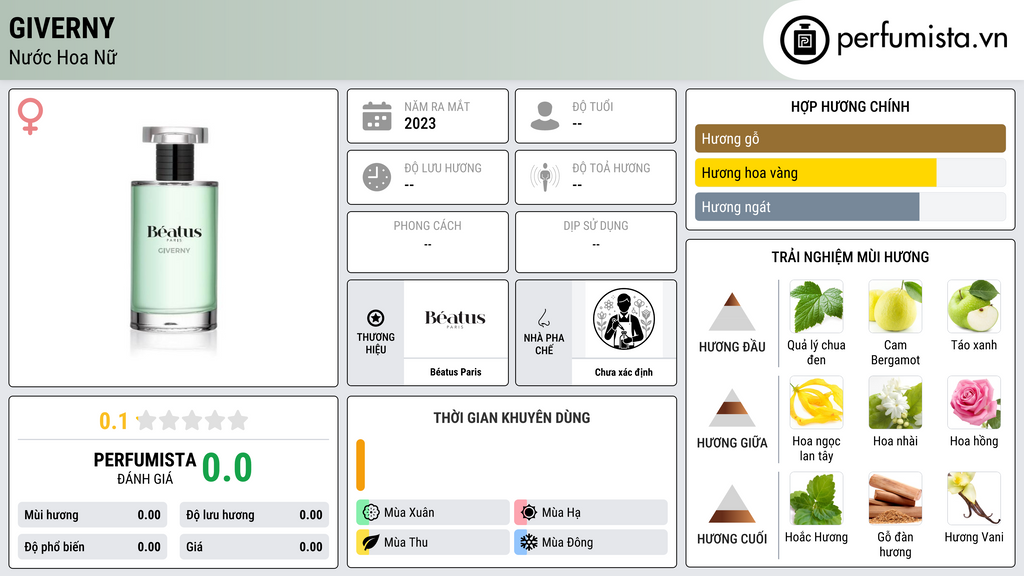Screen dimensions: 1024x576
Task: Click the spring flower icon for Mùa Xuân
Action: 370,513
